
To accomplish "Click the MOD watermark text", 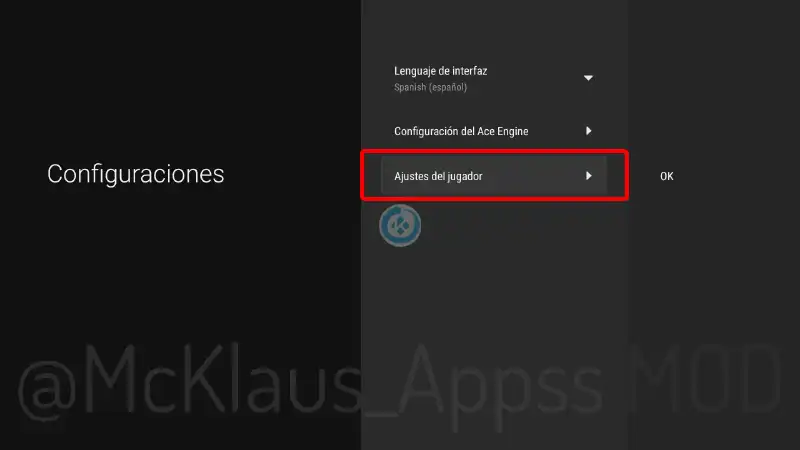I will click(706, 379).
